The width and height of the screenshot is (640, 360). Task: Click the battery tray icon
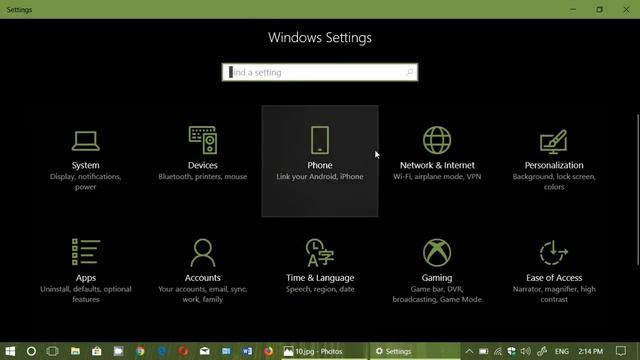(x=484, y=351)
